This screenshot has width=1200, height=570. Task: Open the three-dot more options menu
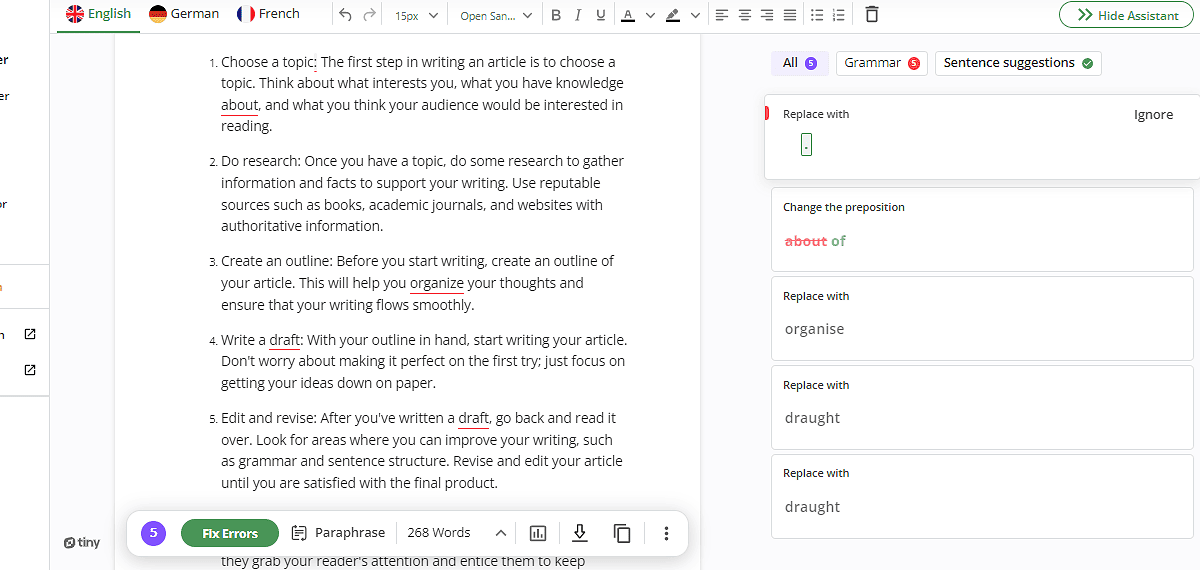[666, 533]
